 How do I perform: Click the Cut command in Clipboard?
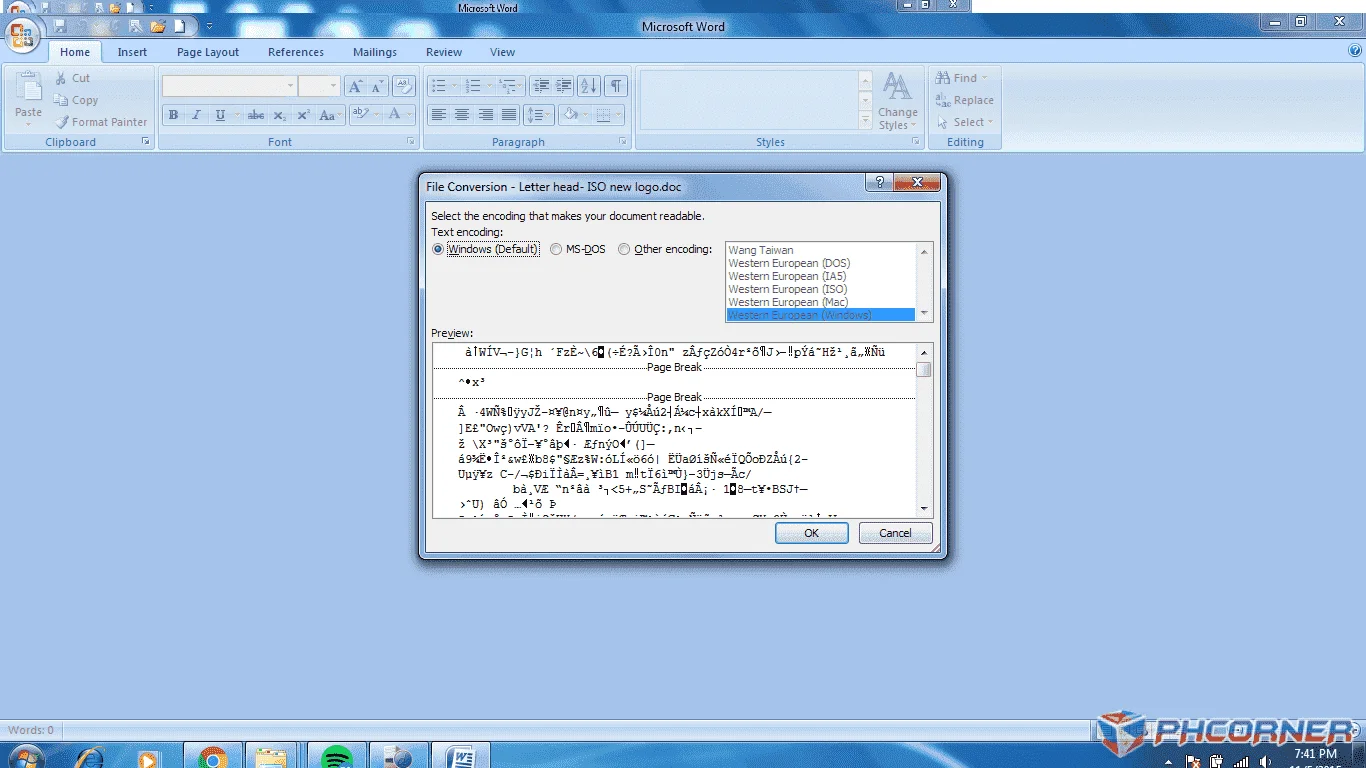pyautogui.click(x=72, y=78)
